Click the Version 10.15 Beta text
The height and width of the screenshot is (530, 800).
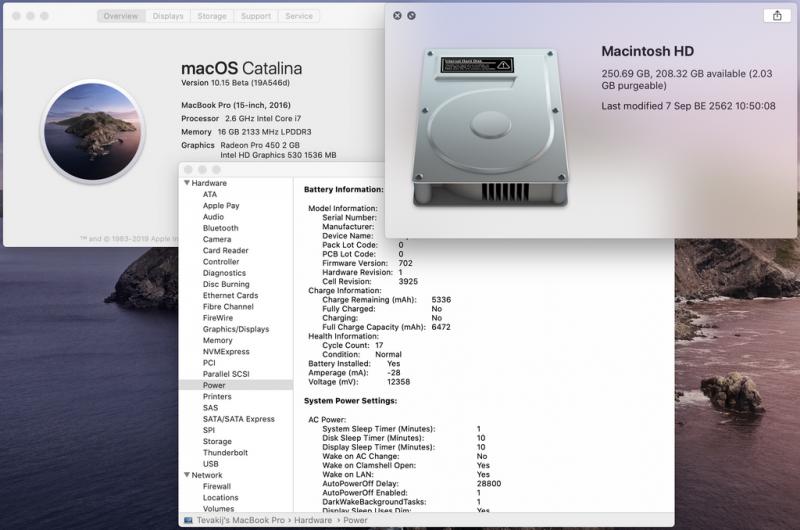tap(235, 83)
